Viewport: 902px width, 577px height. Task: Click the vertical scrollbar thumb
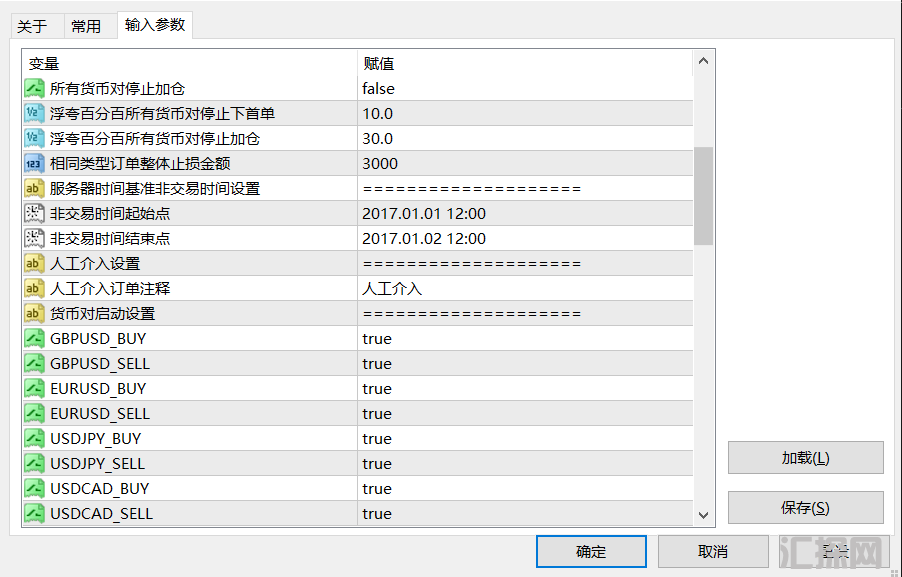click(x=703, y=195)
